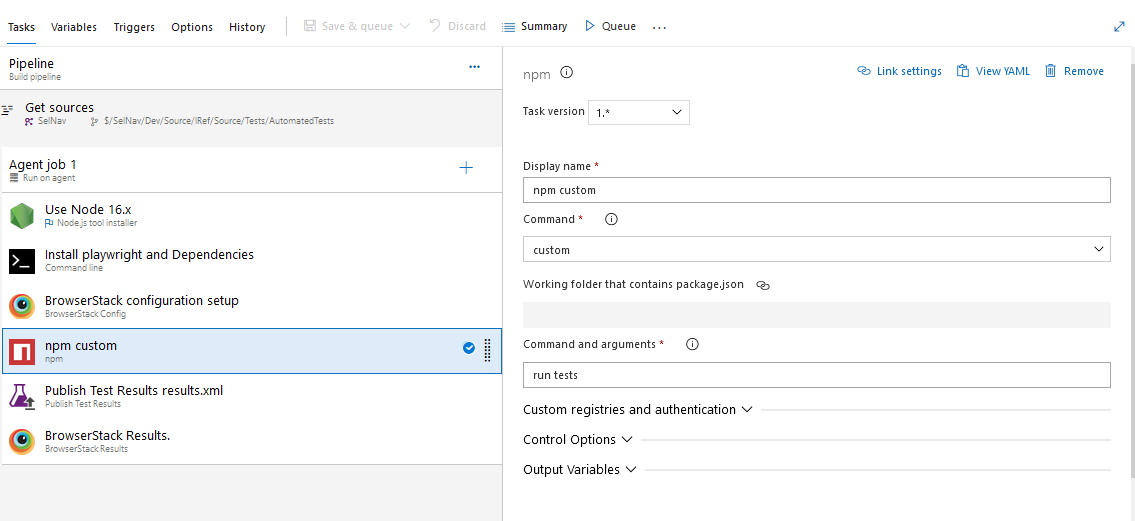Click the BrowserStack Results eye icon

click(22, 441)
